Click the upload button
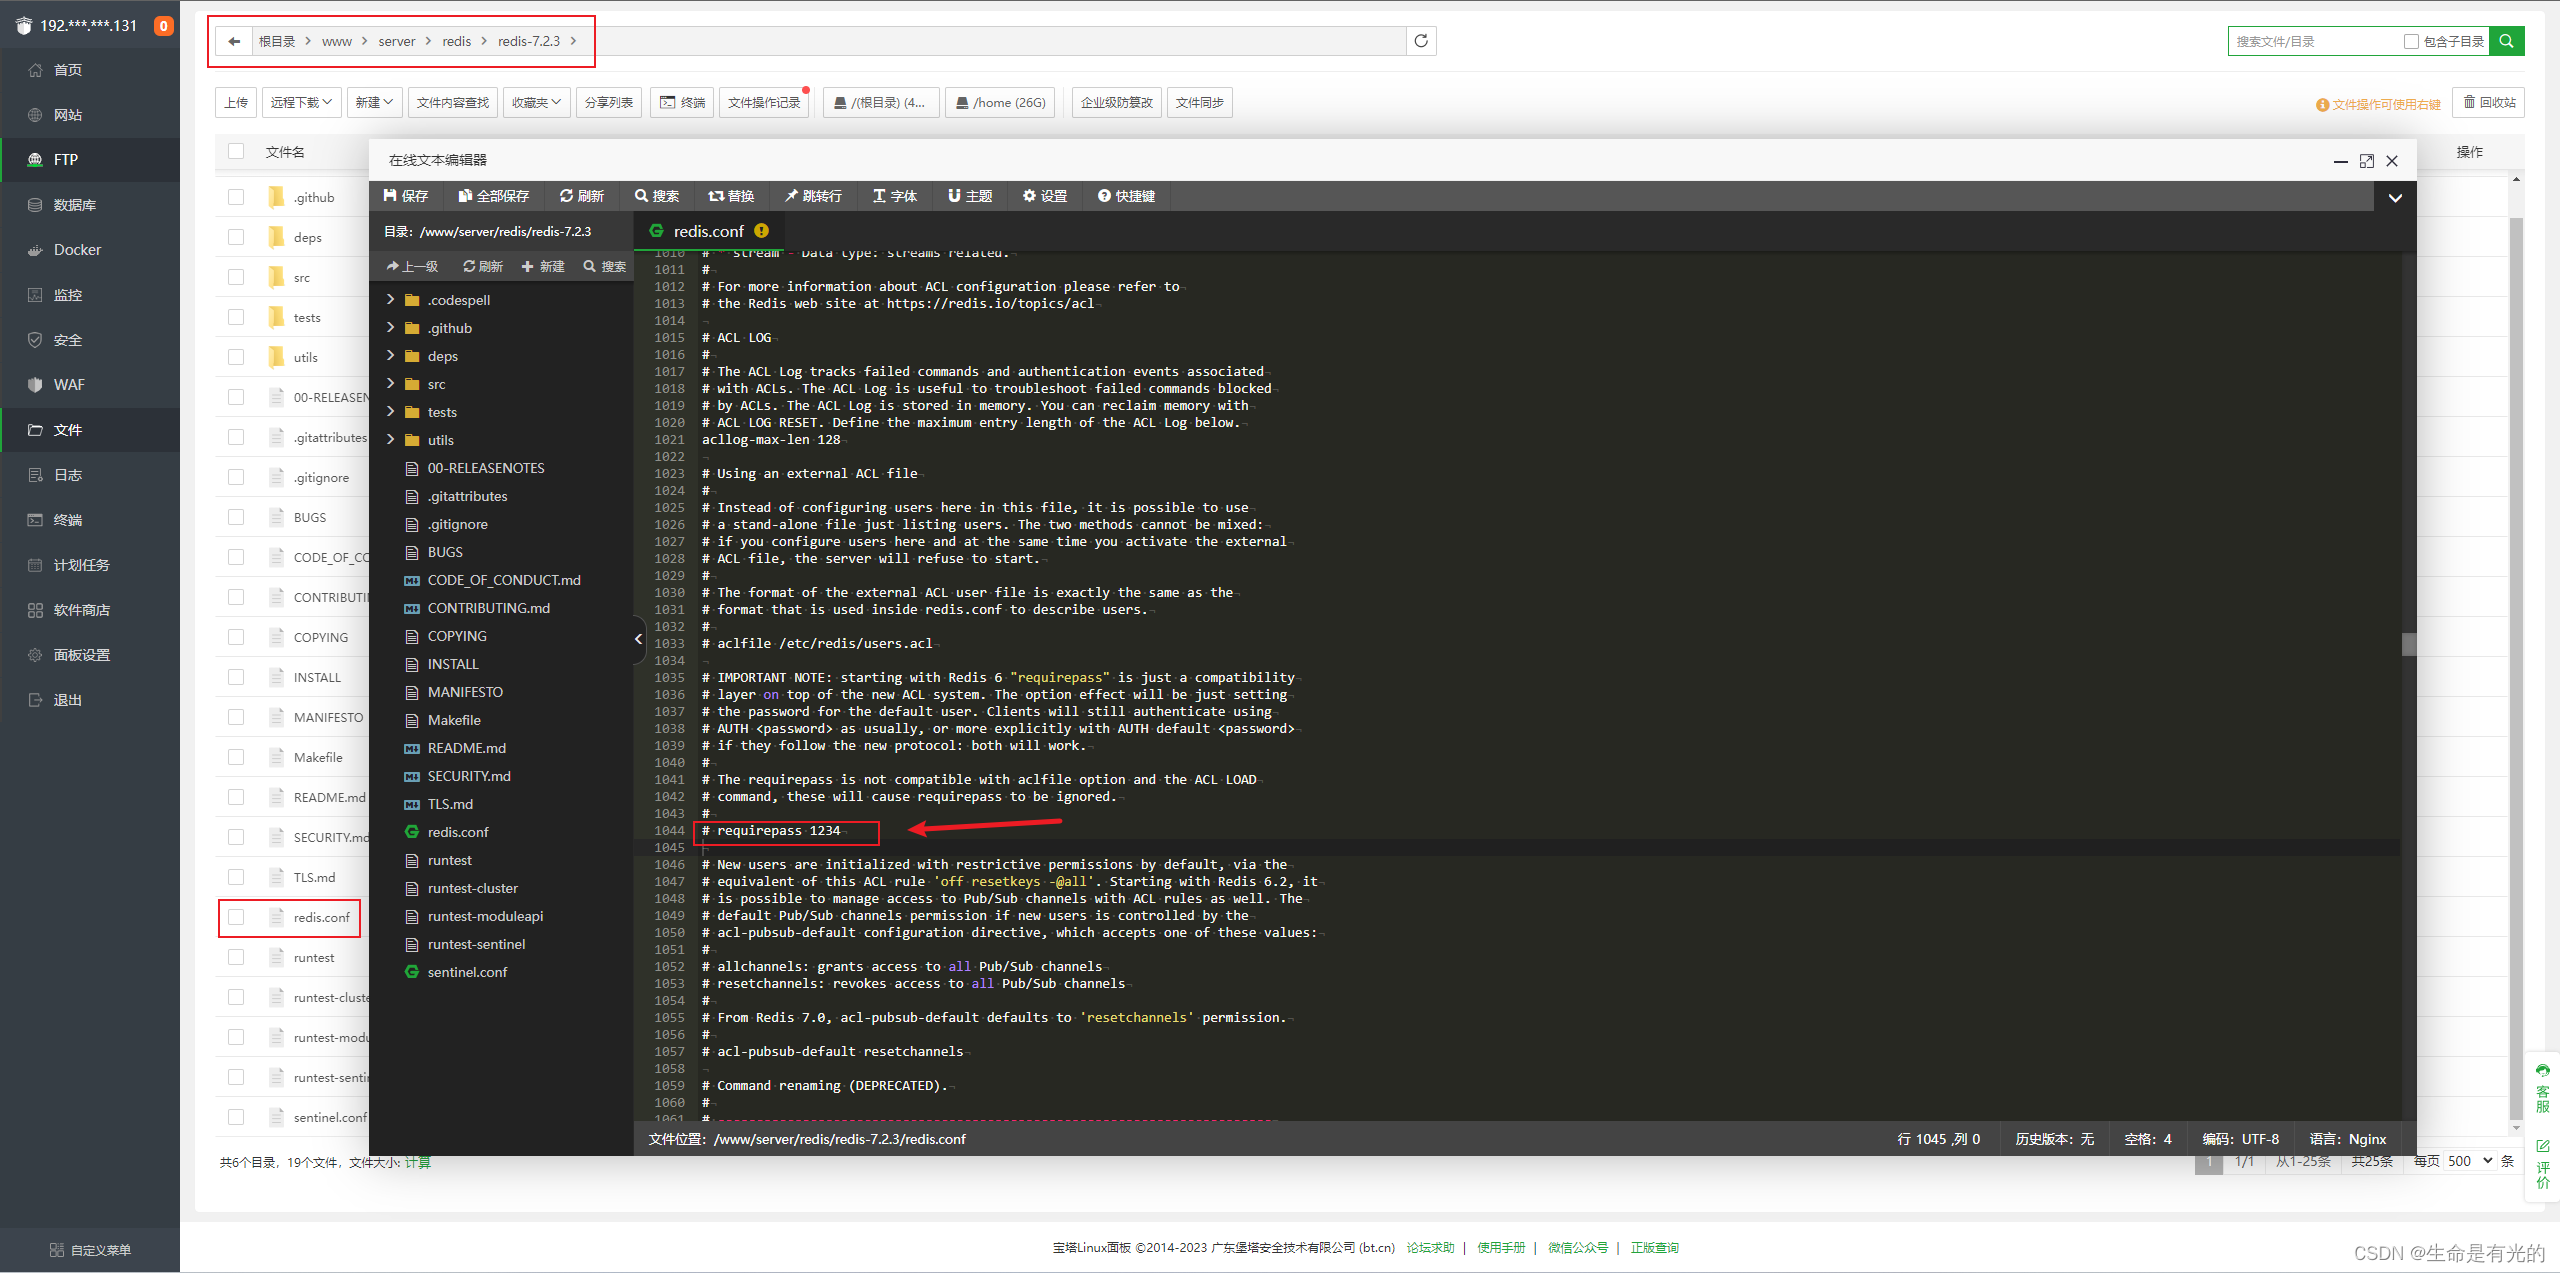2560x1273 pixels. (236, 102)
